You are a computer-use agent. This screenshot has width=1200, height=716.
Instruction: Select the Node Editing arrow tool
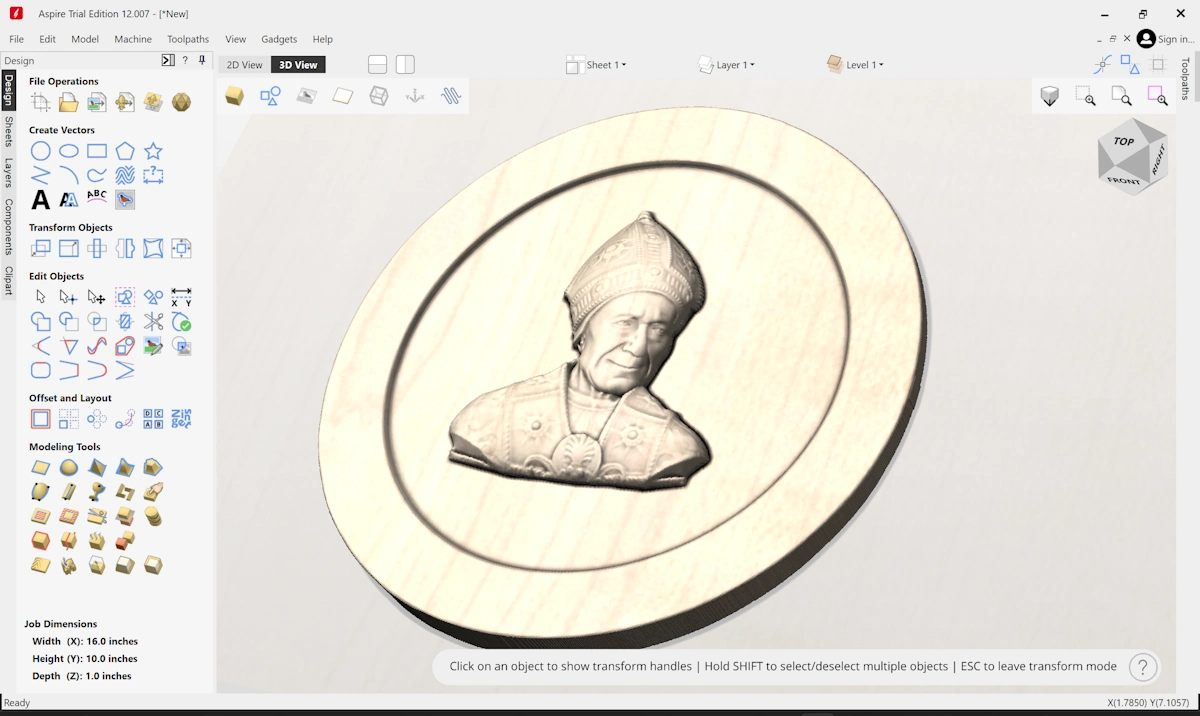(x=68, y=296)
